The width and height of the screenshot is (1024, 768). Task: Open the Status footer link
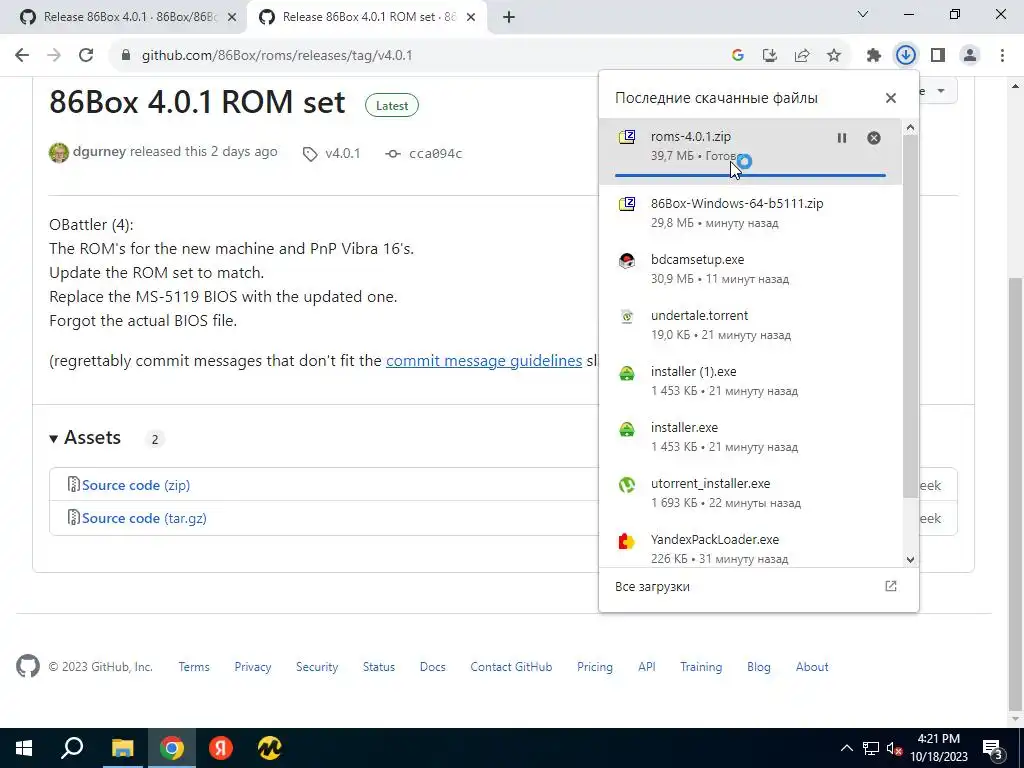[379, 667]
